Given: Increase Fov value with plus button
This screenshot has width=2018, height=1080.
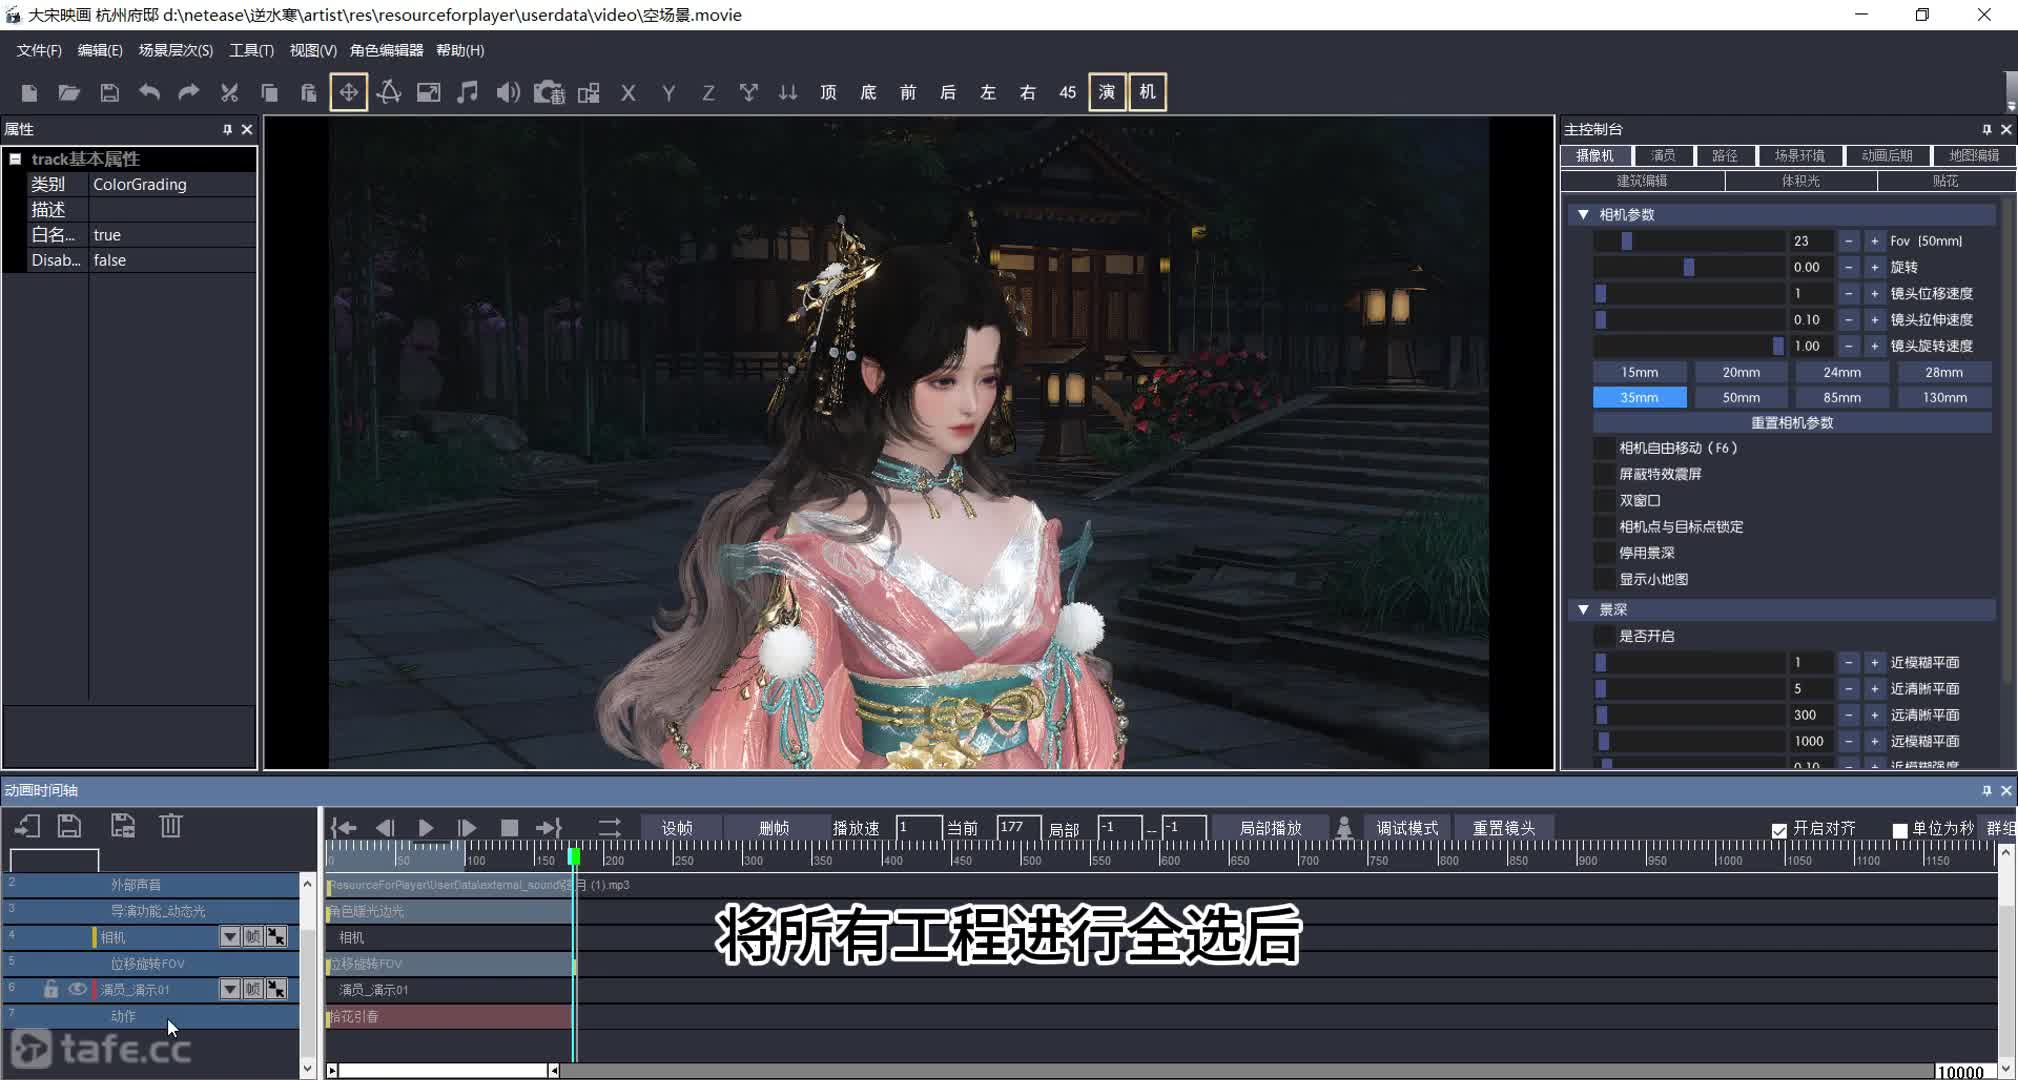Looking at the screenshot, I should pos(1874,241).
